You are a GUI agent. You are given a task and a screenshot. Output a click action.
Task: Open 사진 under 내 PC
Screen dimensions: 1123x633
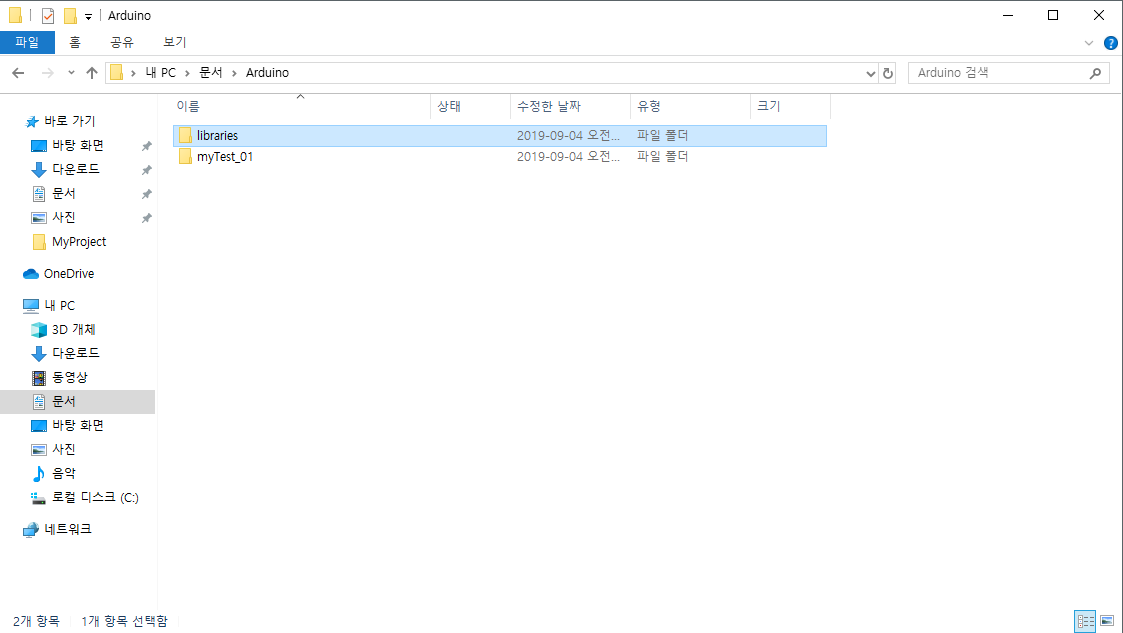(x=63, y=449)
